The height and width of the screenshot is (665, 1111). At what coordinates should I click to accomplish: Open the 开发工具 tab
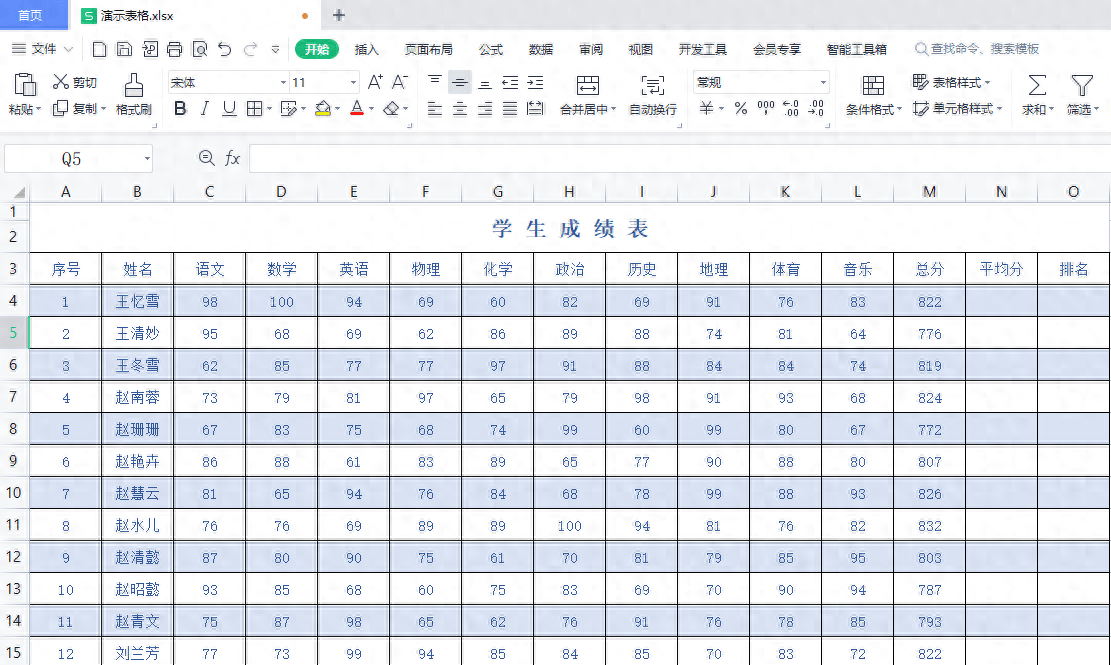pos(702,49)
